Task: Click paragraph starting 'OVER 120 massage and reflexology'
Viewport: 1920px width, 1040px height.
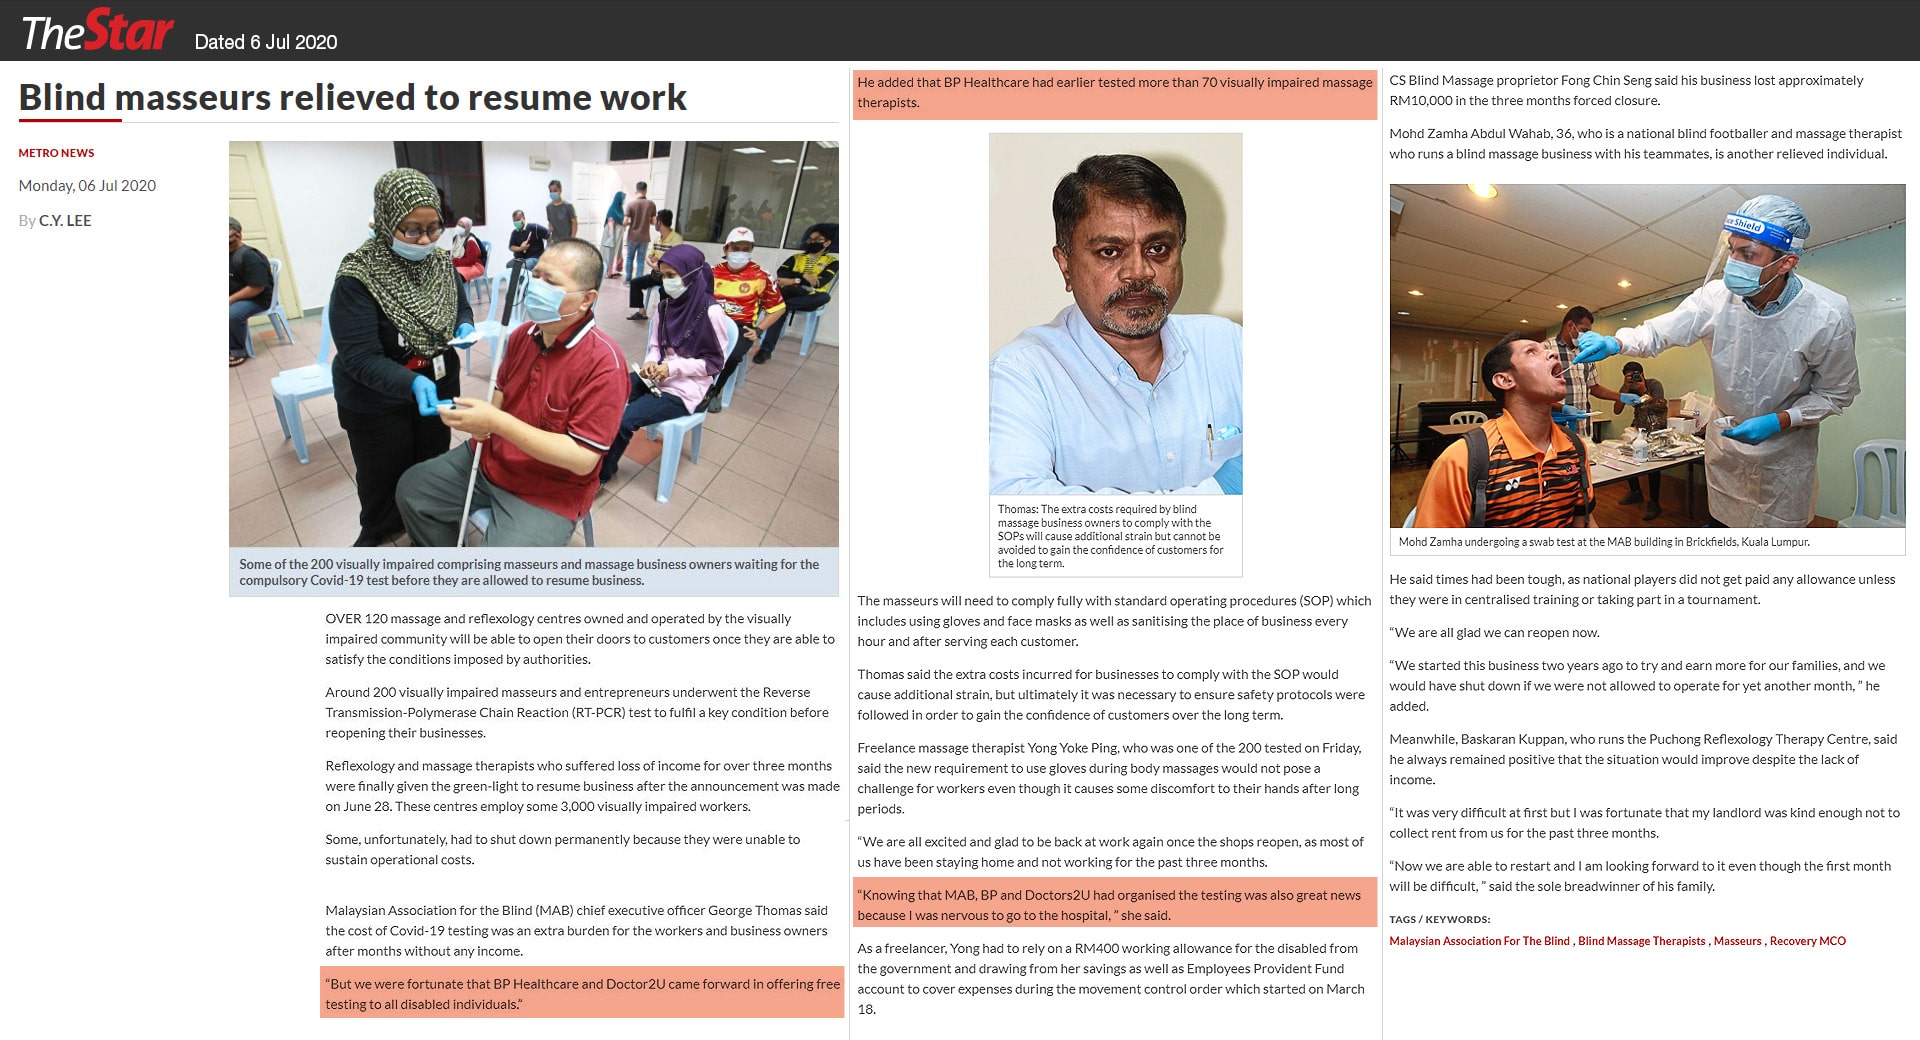Action: coord(580,639)
